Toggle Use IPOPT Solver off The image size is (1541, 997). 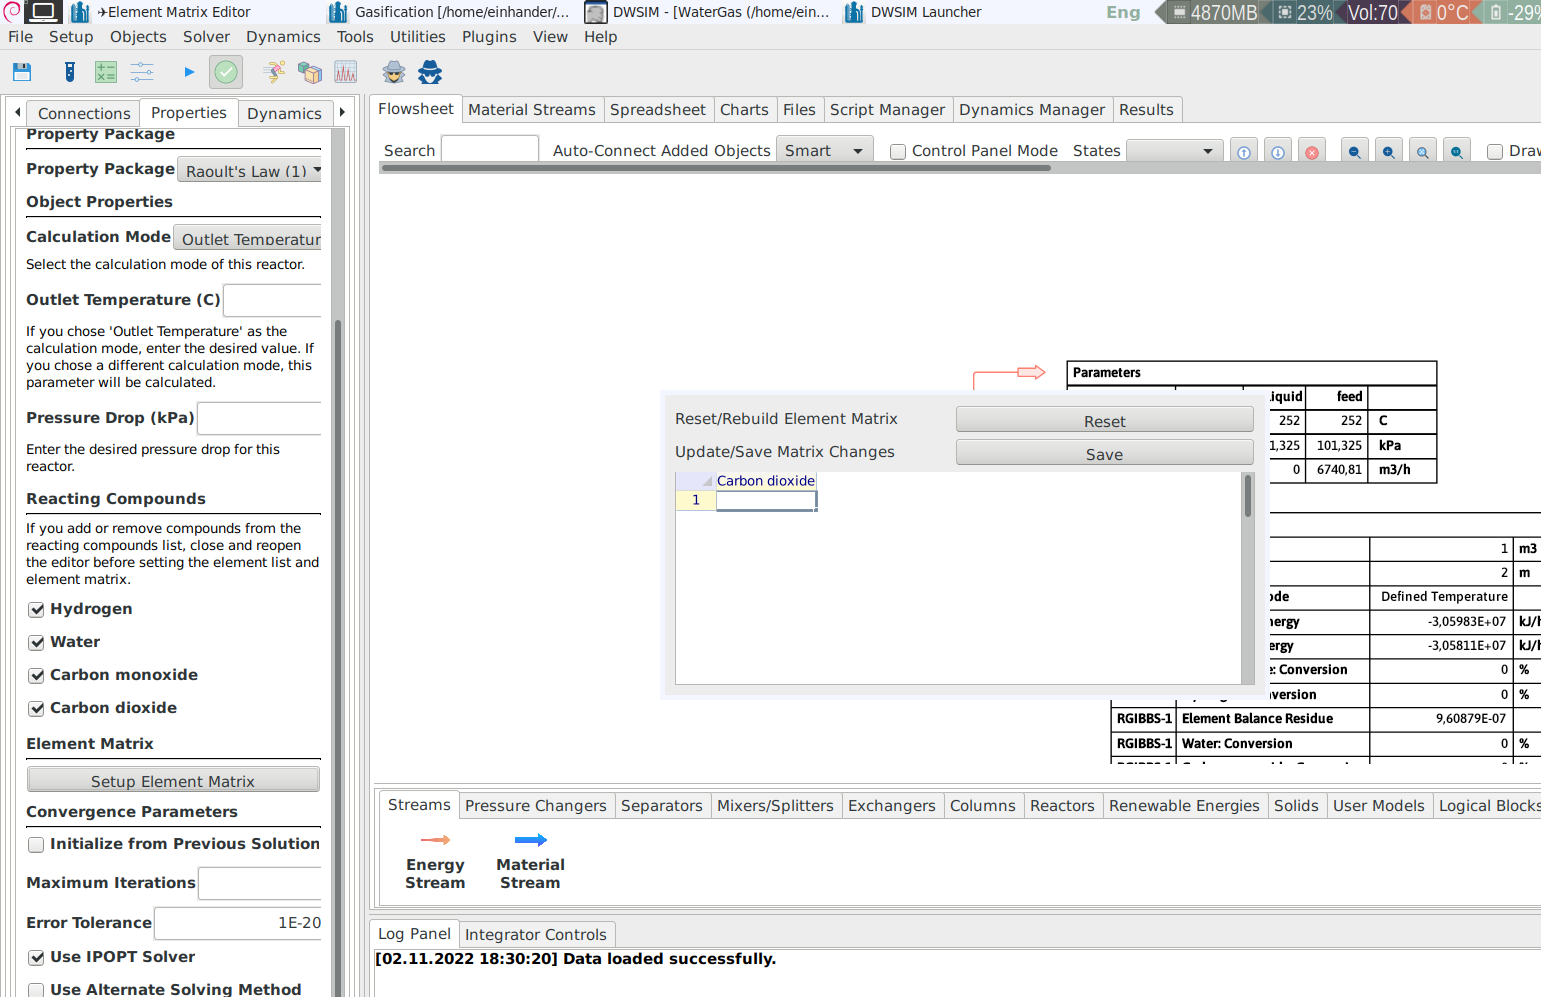36,957
